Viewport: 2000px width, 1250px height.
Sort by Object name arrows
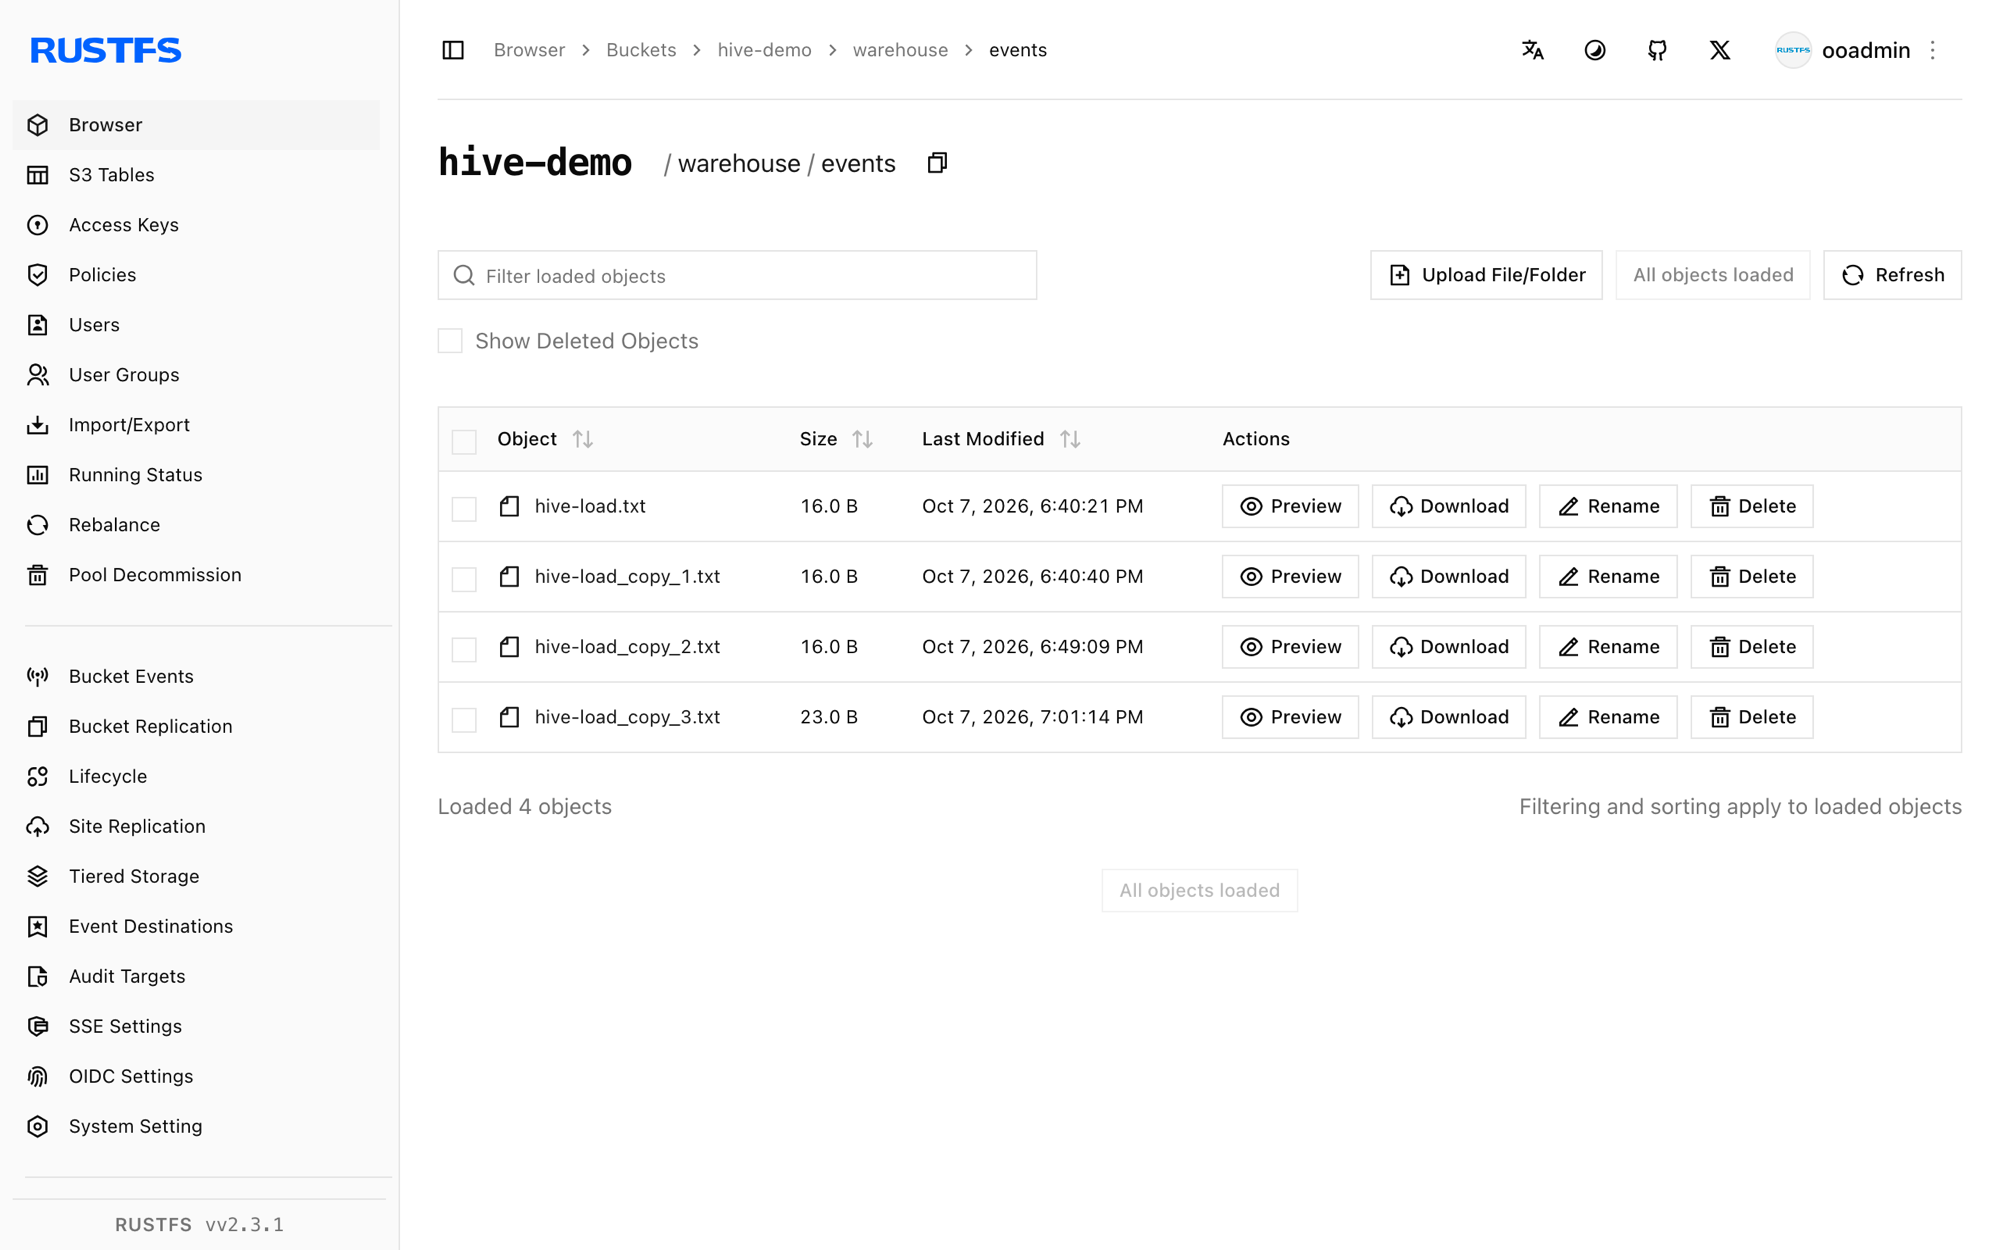(x=583, y=439)
